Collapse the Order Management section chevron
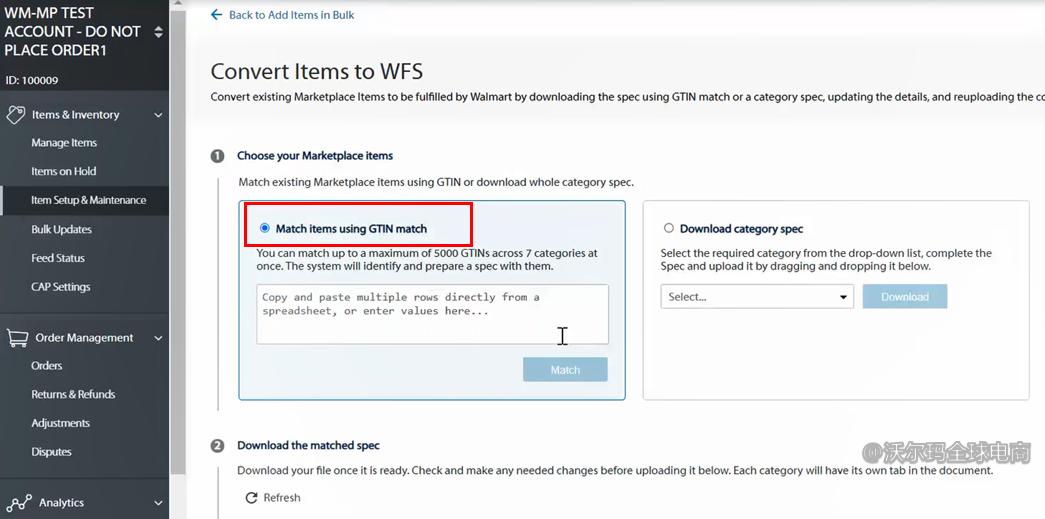 click(x=158, y=338)
